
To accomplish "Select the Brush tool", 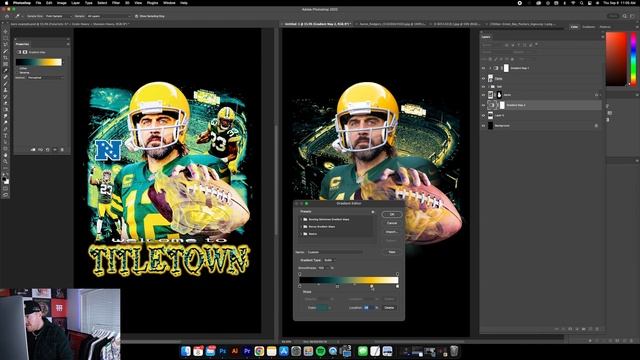I will point(5,84).
